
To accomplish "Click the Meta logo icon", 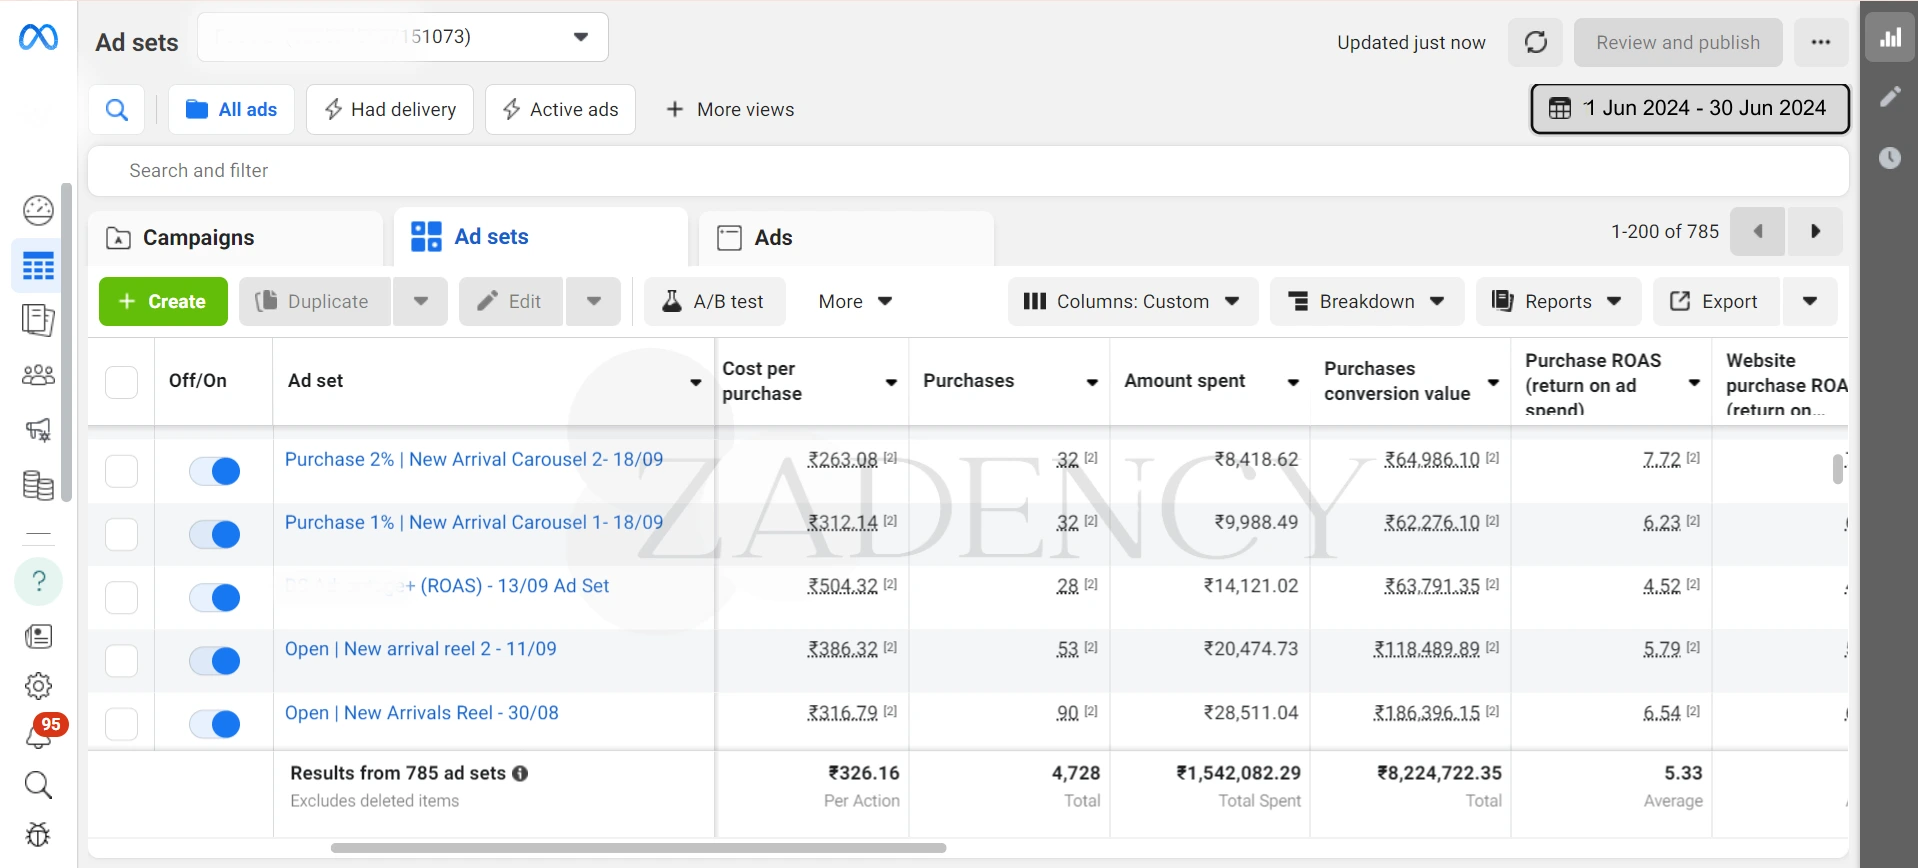I will click(38, 37).
